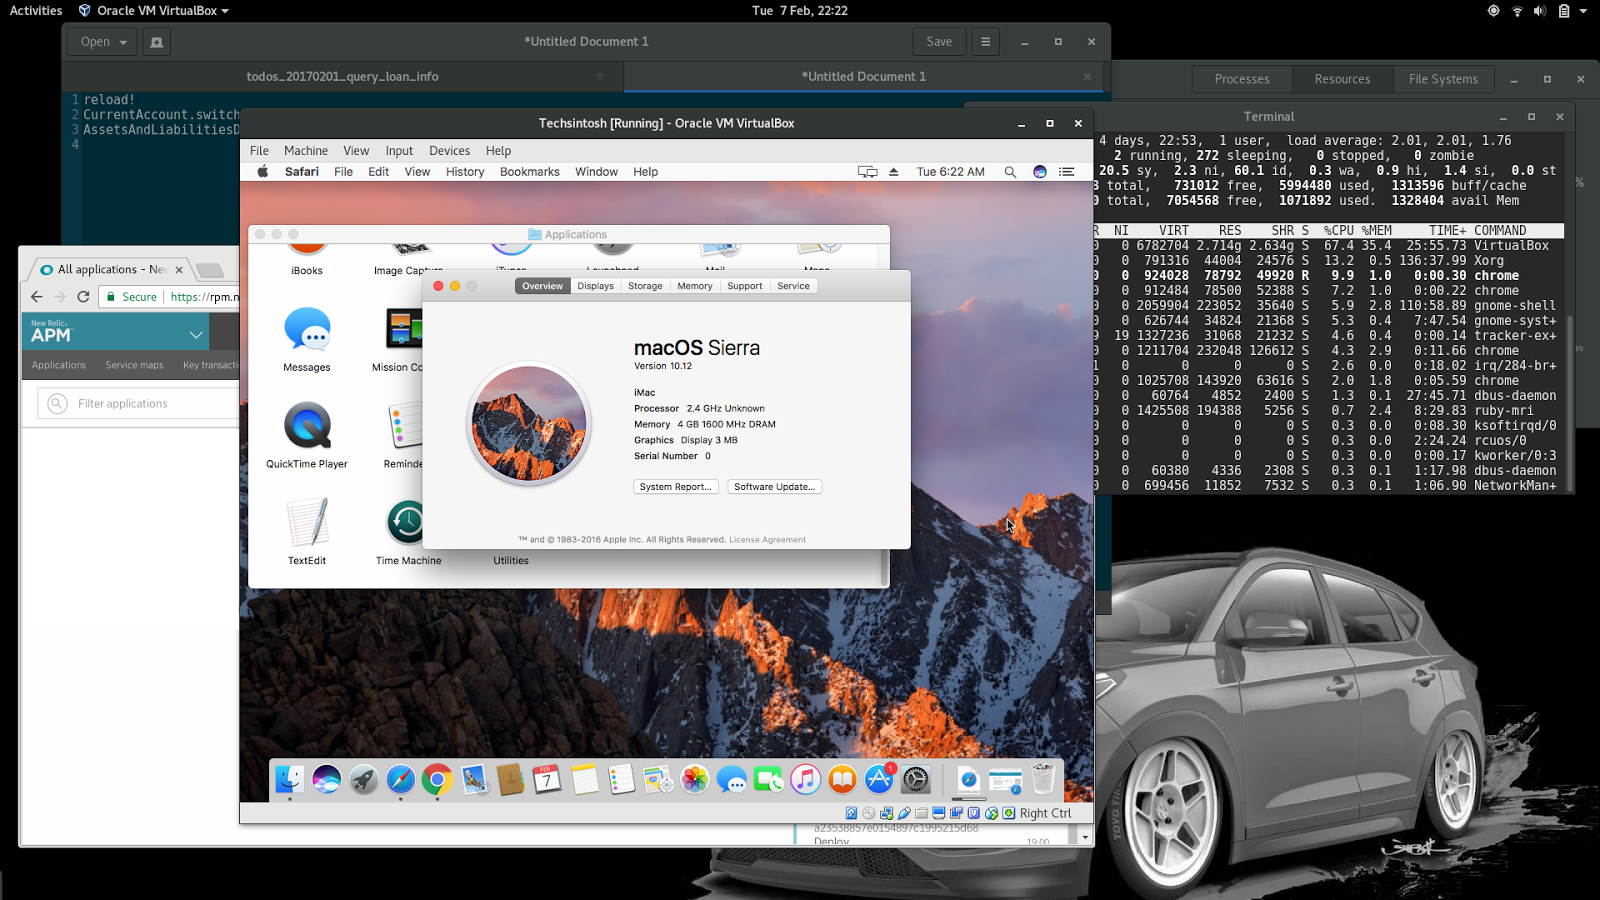
Task: Open Reminders list icon in dock
Action: tap(621, 780)
